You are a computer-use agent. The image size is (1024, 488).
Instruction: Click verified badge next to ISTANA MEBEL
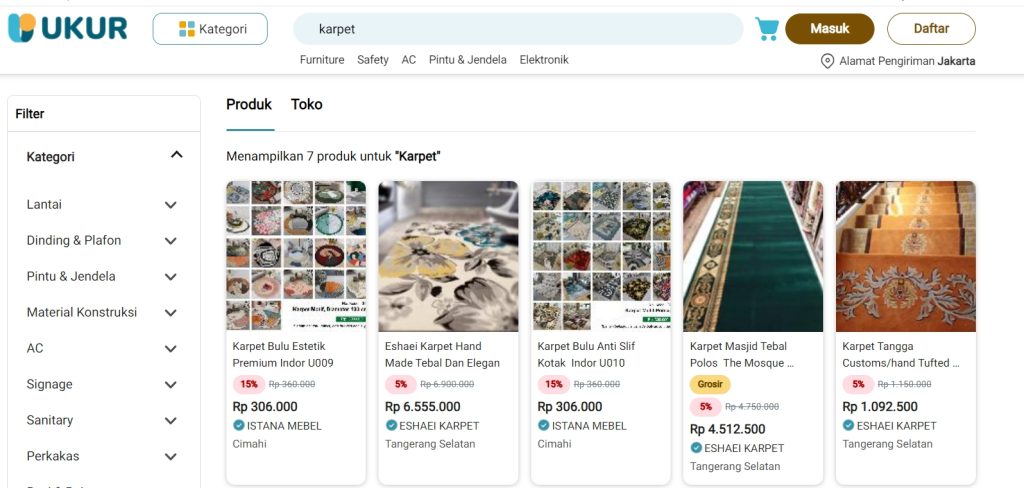239,426
